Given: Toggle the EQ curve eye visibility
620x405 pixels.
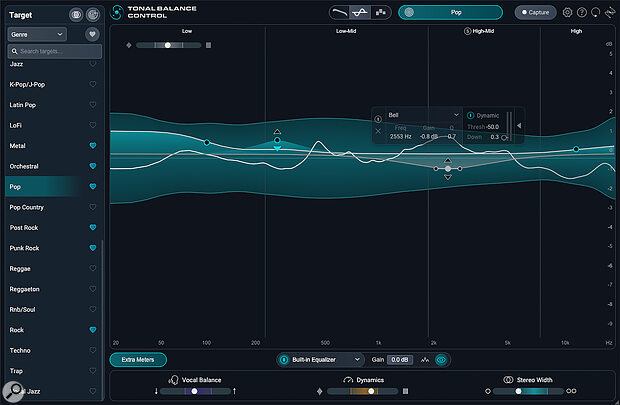Looking at the screenshot, I should tap(441, 360).
